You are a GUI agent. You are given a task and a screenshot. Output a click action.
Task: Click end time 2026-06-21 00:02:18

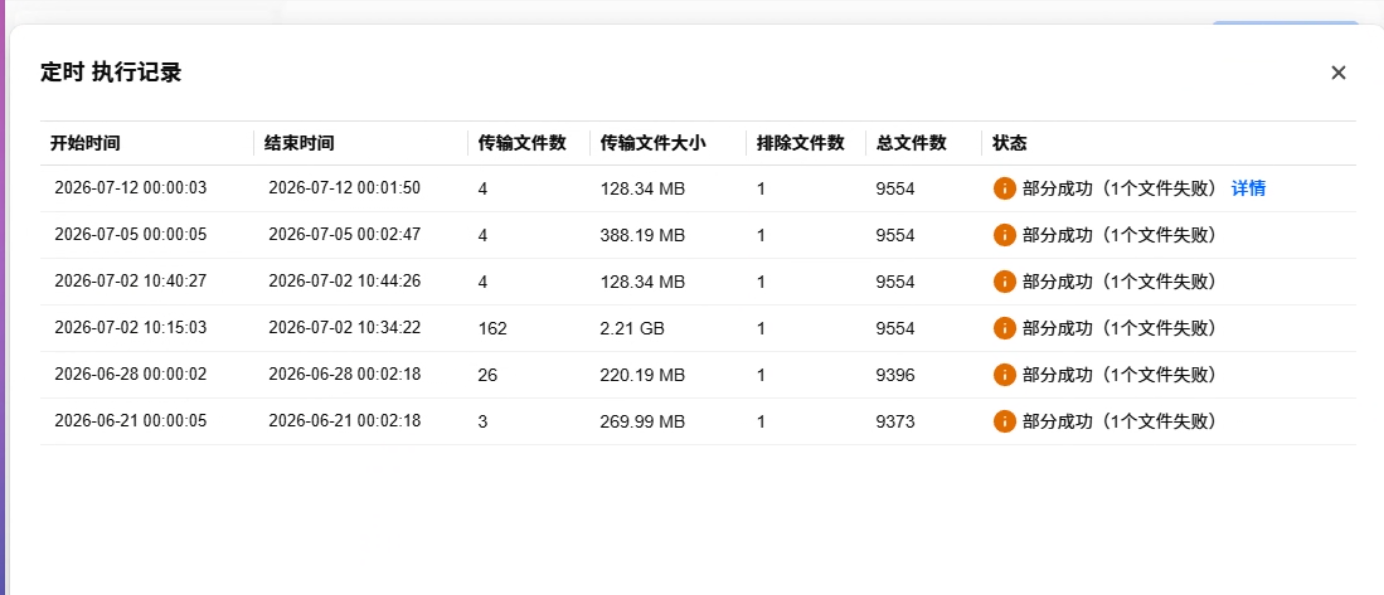[x=345, y=421]
